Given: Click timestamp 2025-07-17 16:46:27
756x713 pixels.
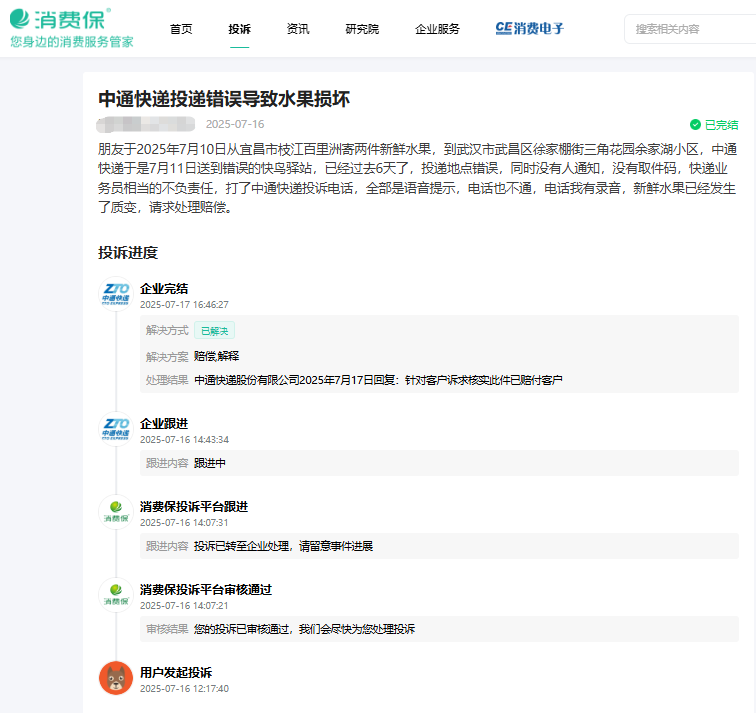Looking at the screenshot, I should (x=184, y=305).
